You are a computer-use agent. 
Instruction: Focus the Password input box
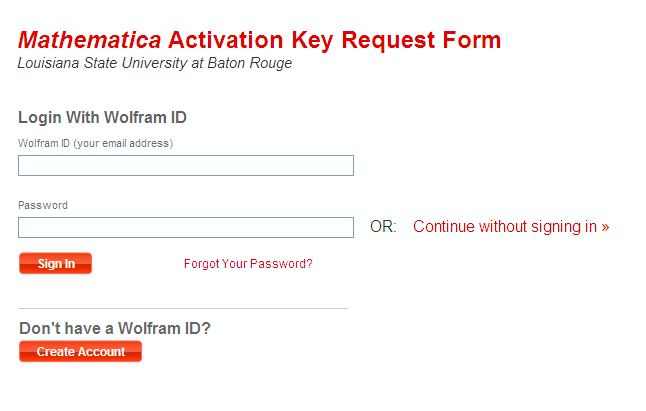186,228
